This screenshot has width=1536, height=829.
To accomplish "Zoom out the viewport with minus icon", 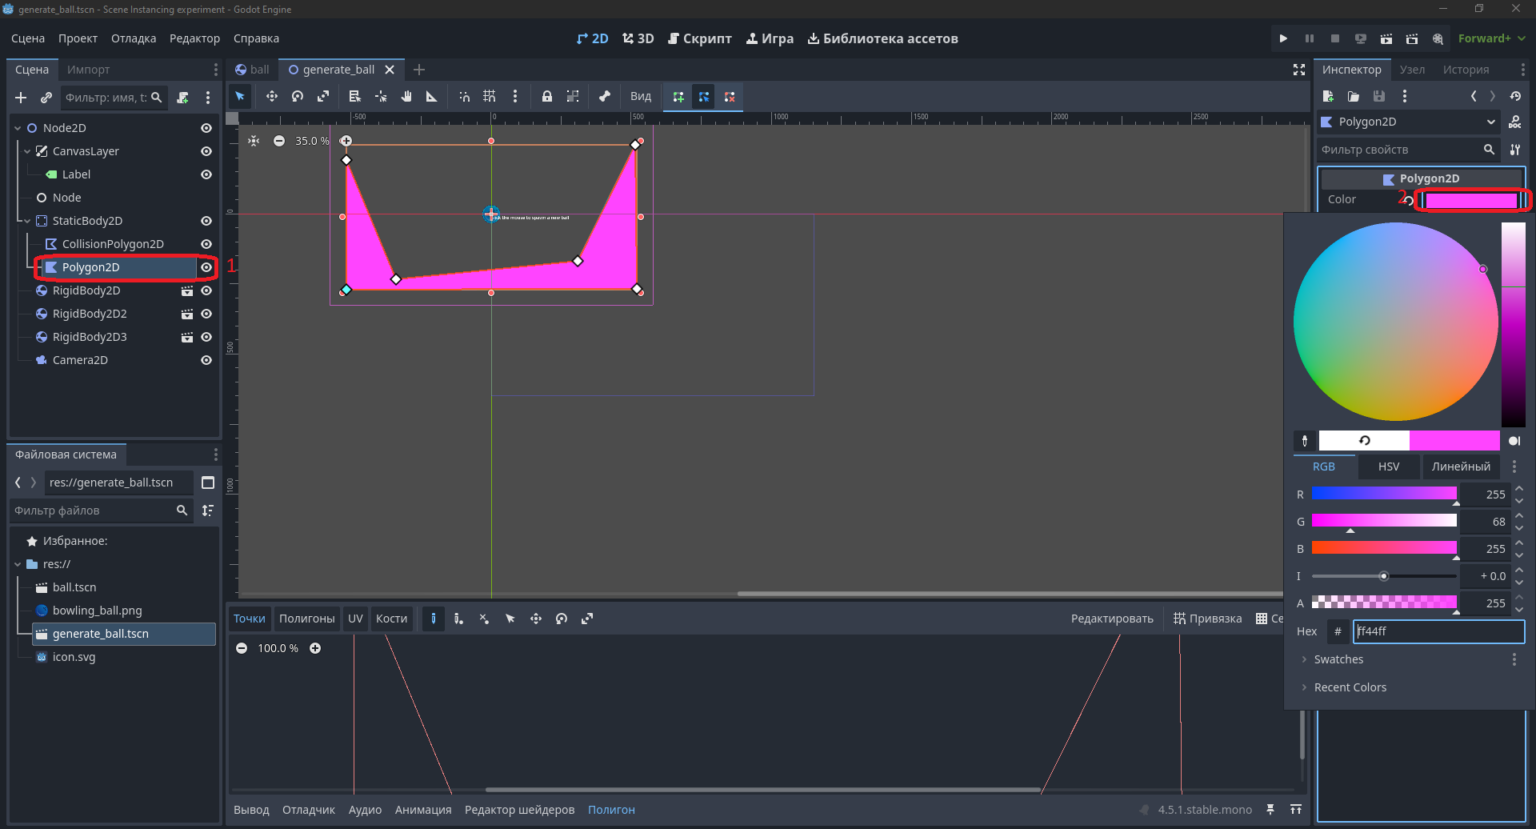I will [x=279, y=141].
